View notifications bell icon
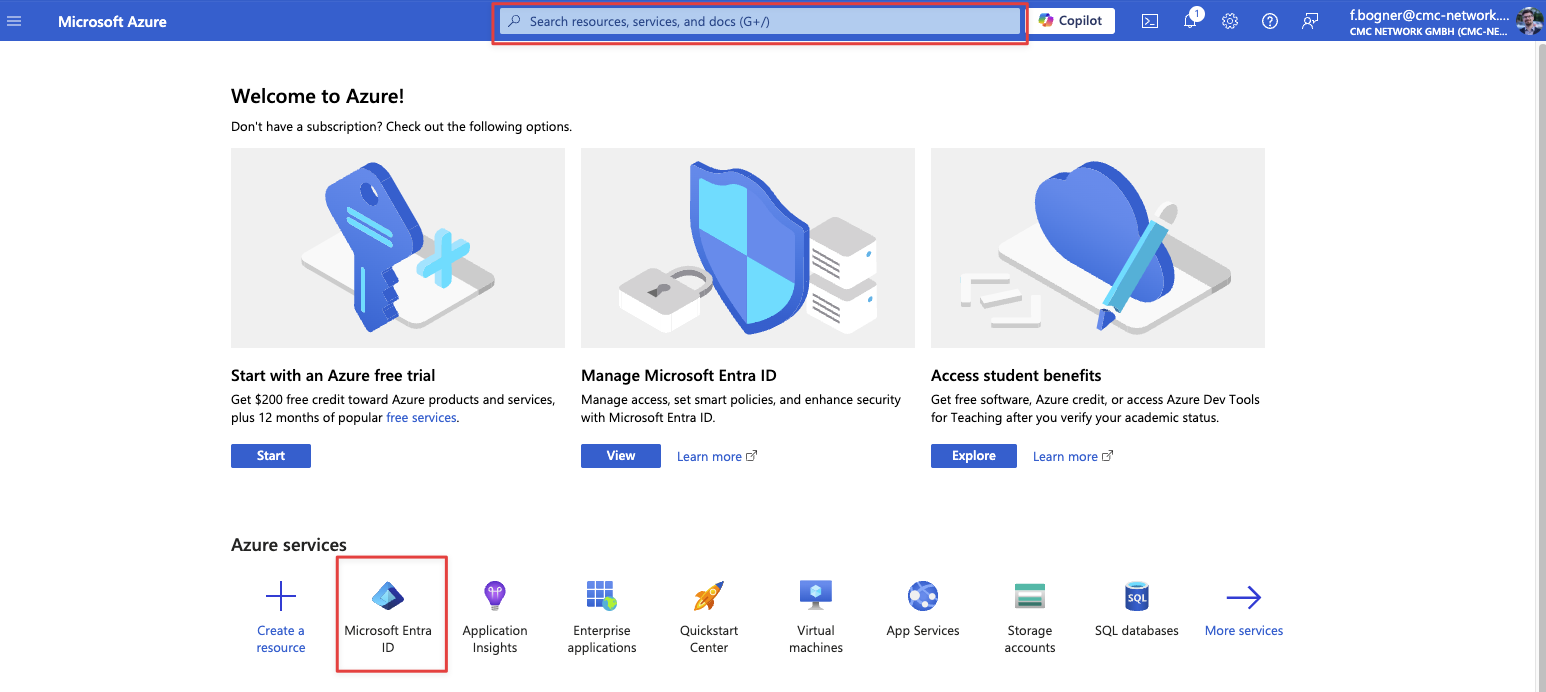The image size is (1546, 692). click(x=1190, y=21)
